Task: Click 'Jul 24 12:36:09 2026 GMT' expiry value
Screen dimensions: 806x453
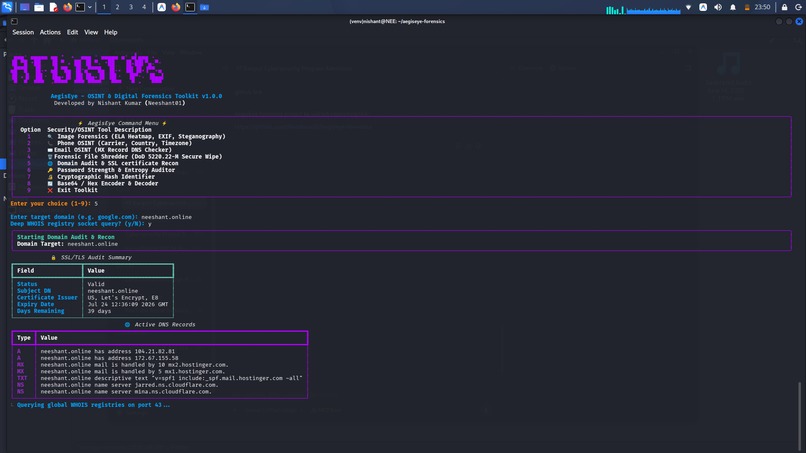Action: coord(127,304)
